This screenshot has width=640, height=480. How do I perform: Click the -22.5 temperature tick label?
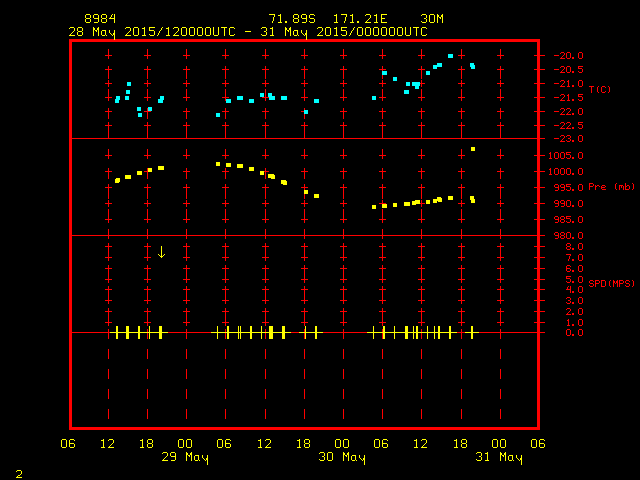(x=568, y=126)
